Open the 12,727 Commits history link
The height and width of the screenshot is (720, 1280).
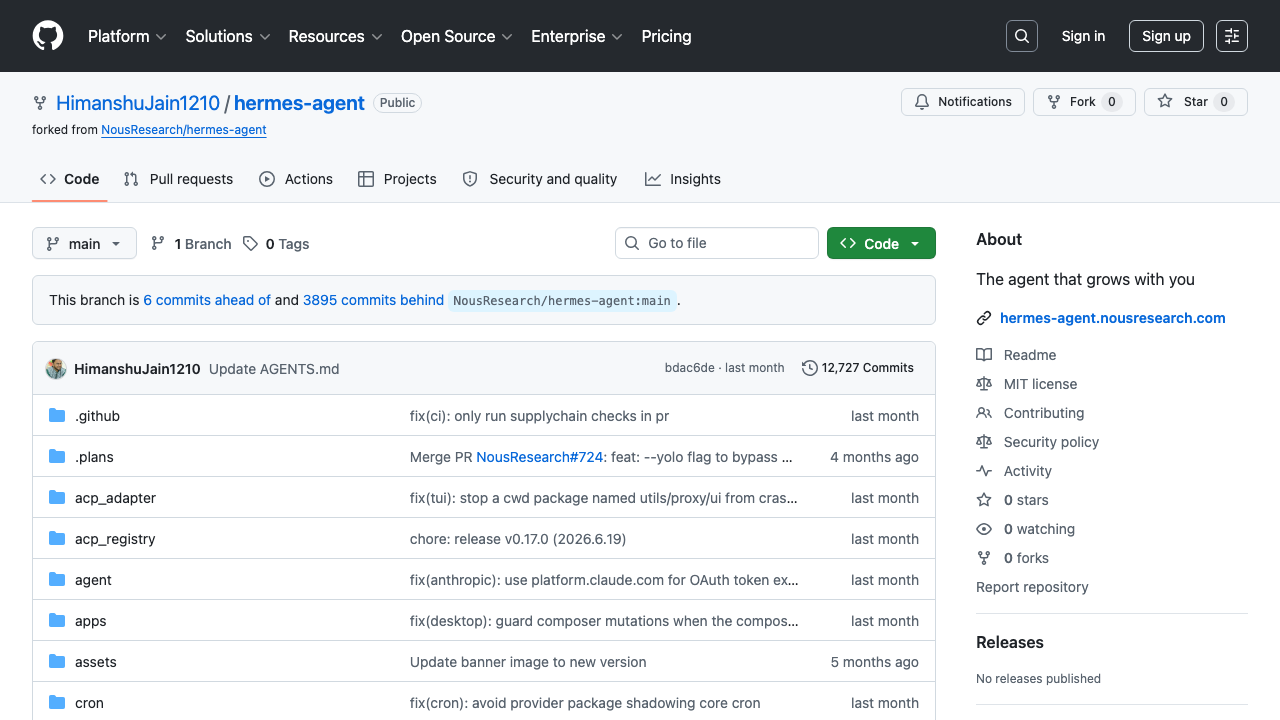(858, 368)
